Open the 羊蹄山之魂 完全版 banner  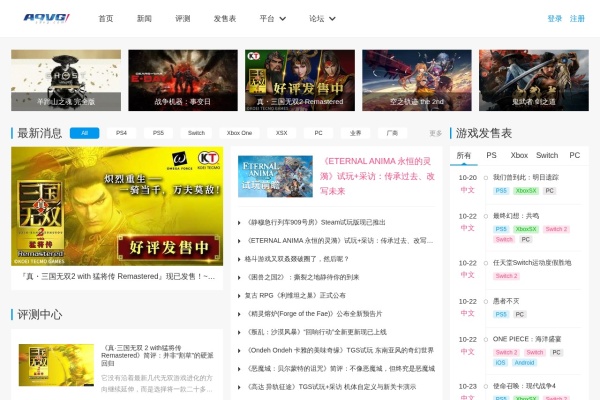click(66, 80)
